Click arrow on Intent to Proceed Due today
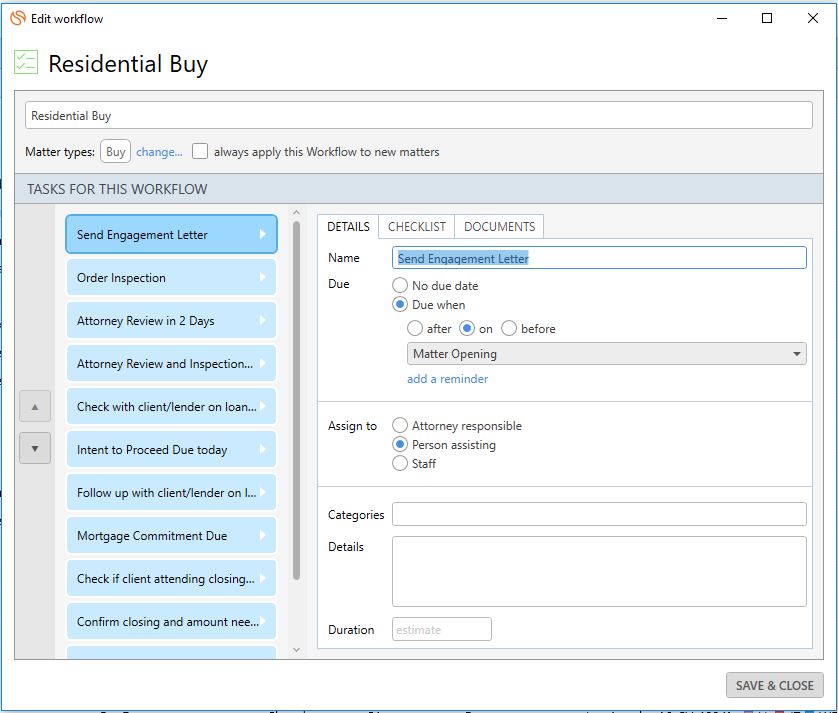Viewport: 838px width, 713px height. tap(262, 449)
